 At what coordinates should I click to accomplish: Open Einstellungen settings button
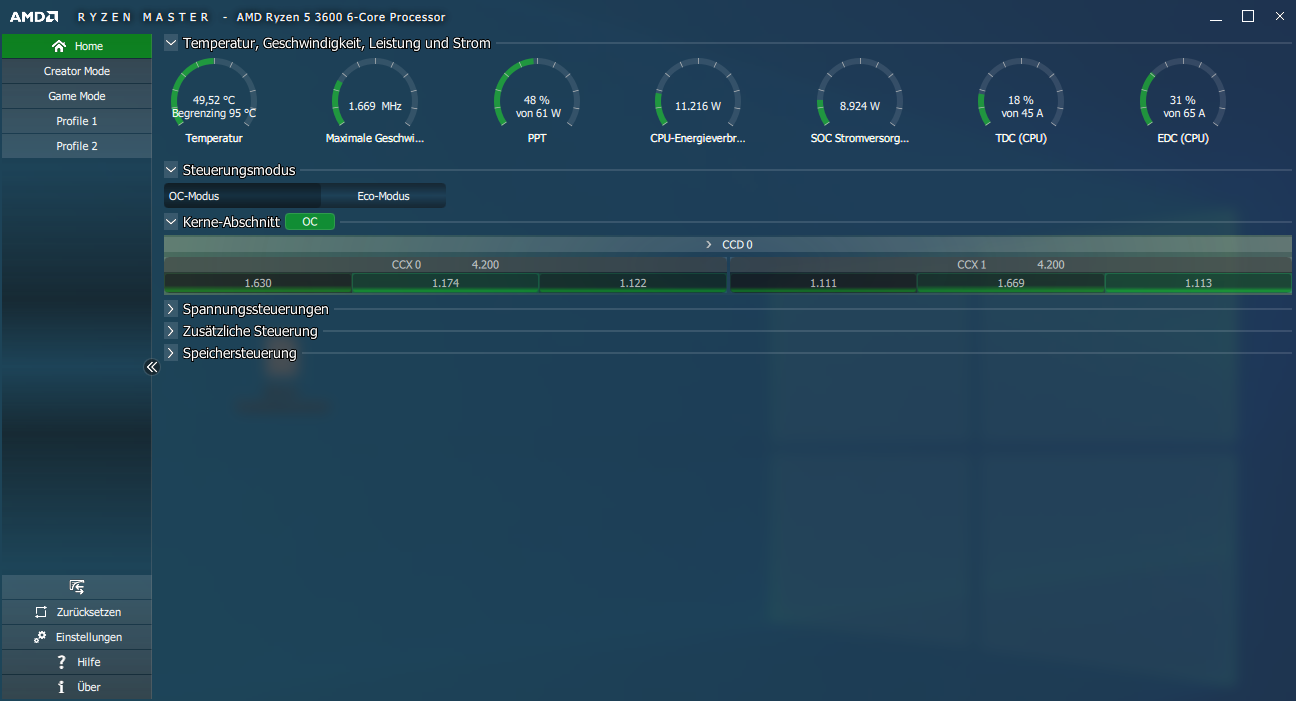tap(77, 637)
